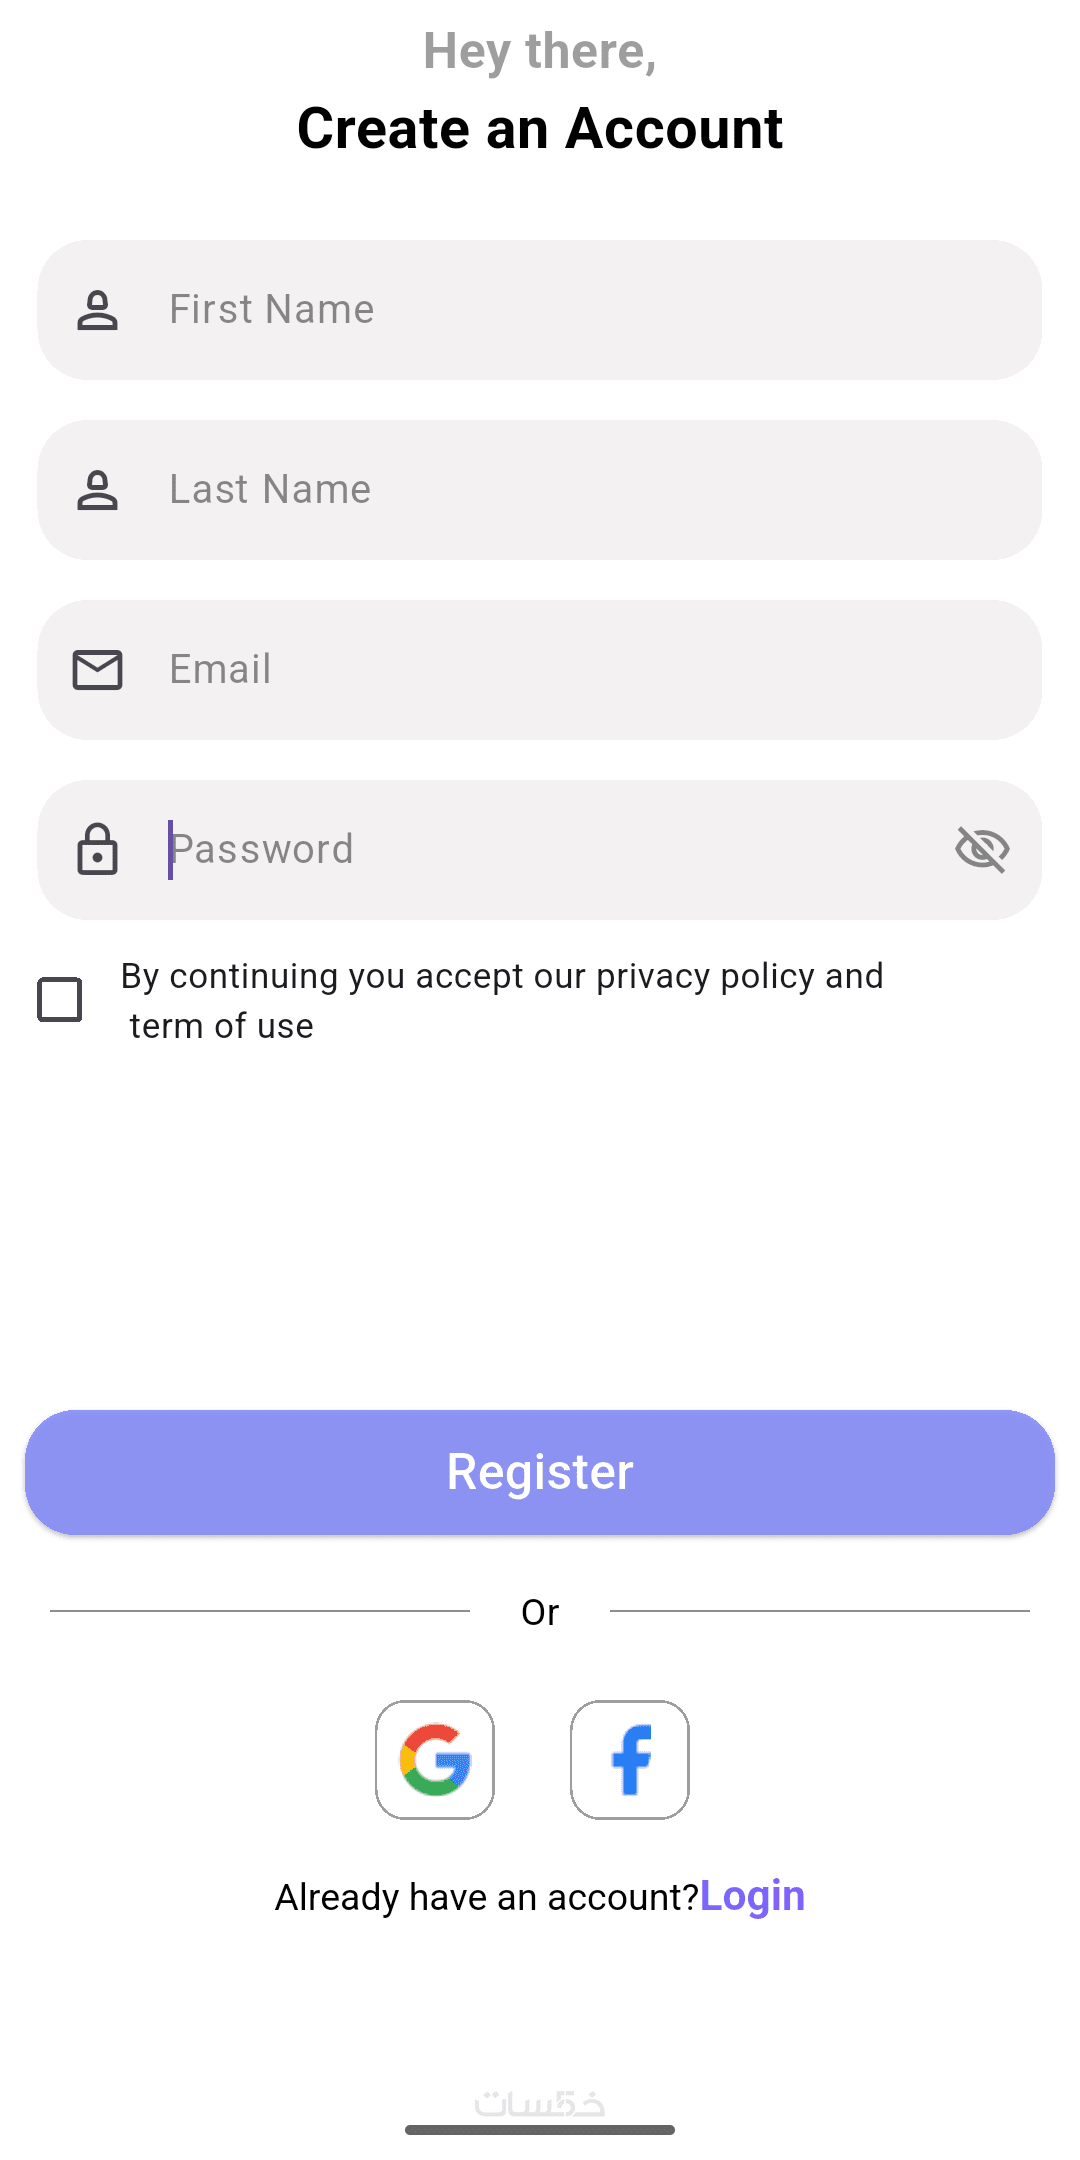Open the Login link
Viewport: 1080px width, 2160px height.
pyautogui.click(x=752, y=1896)
